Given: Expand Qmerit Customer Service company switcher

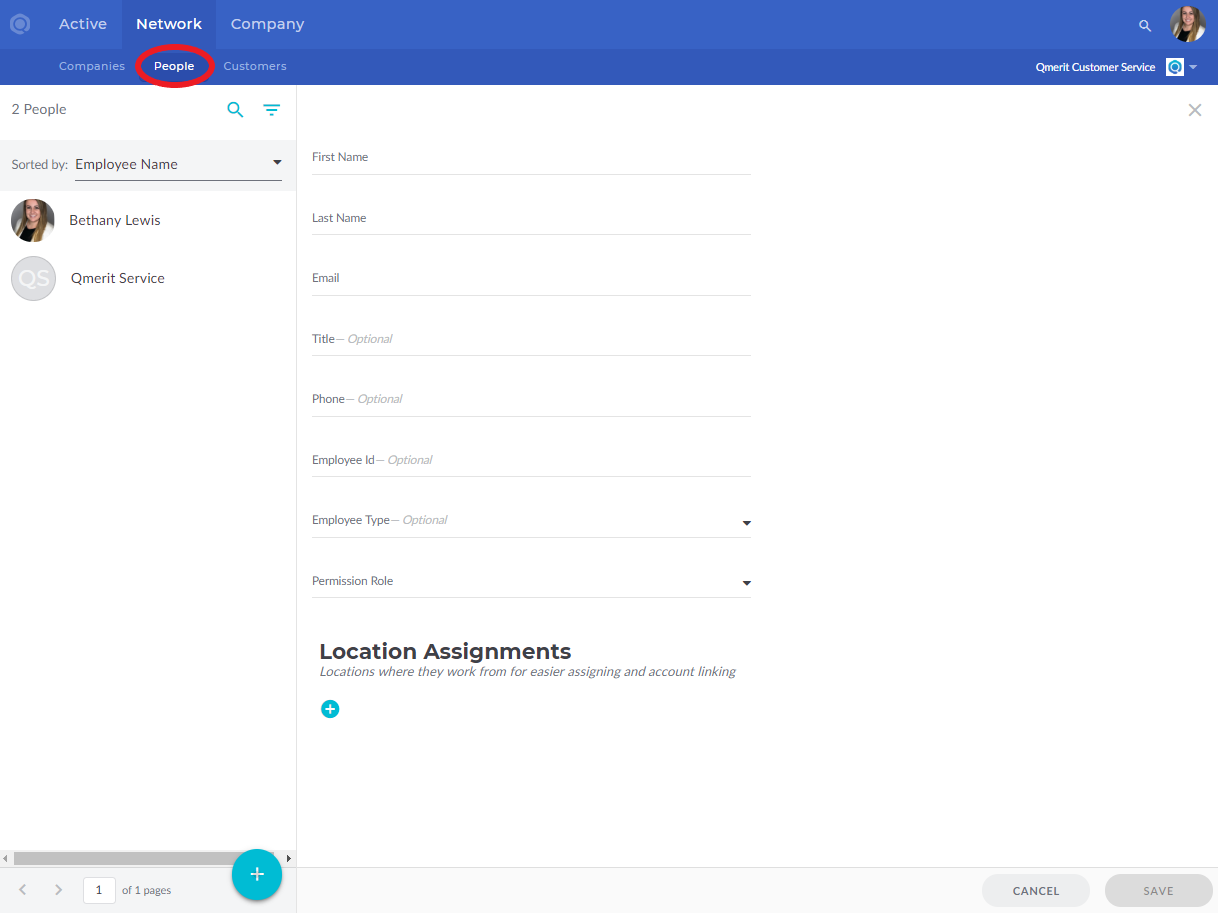Looking at the screenshot, I should [x=1193, y=67].
